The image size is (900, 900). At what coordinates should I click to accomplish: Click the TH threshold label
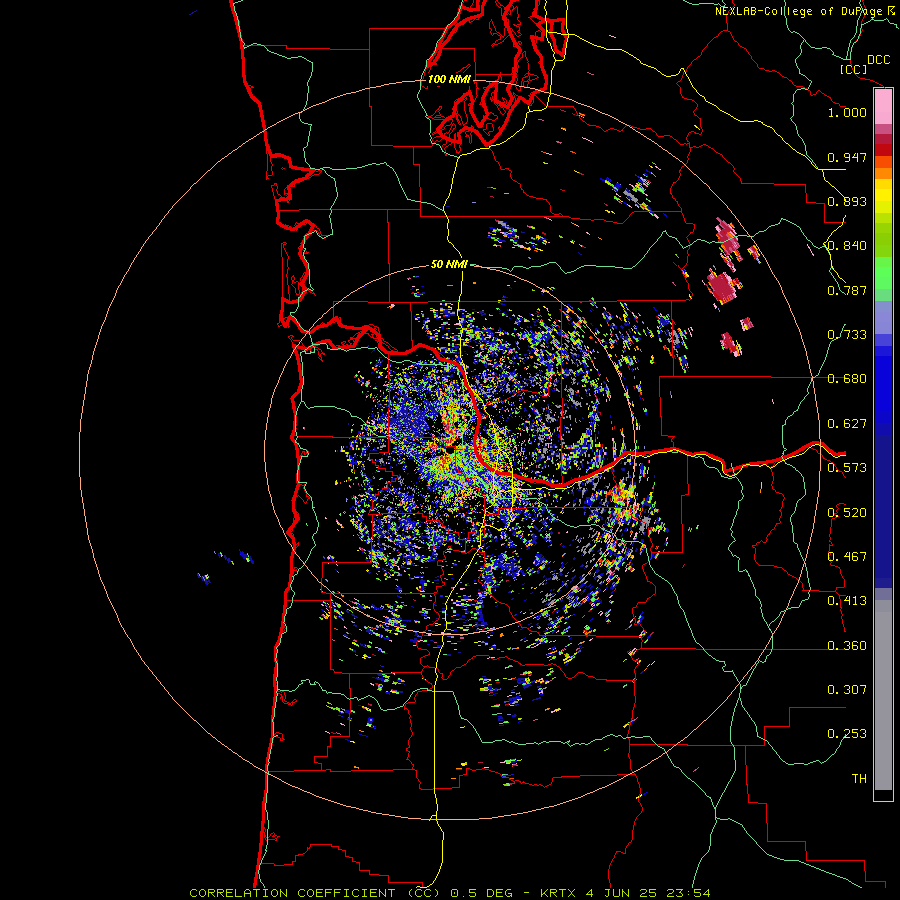[859, 779]
